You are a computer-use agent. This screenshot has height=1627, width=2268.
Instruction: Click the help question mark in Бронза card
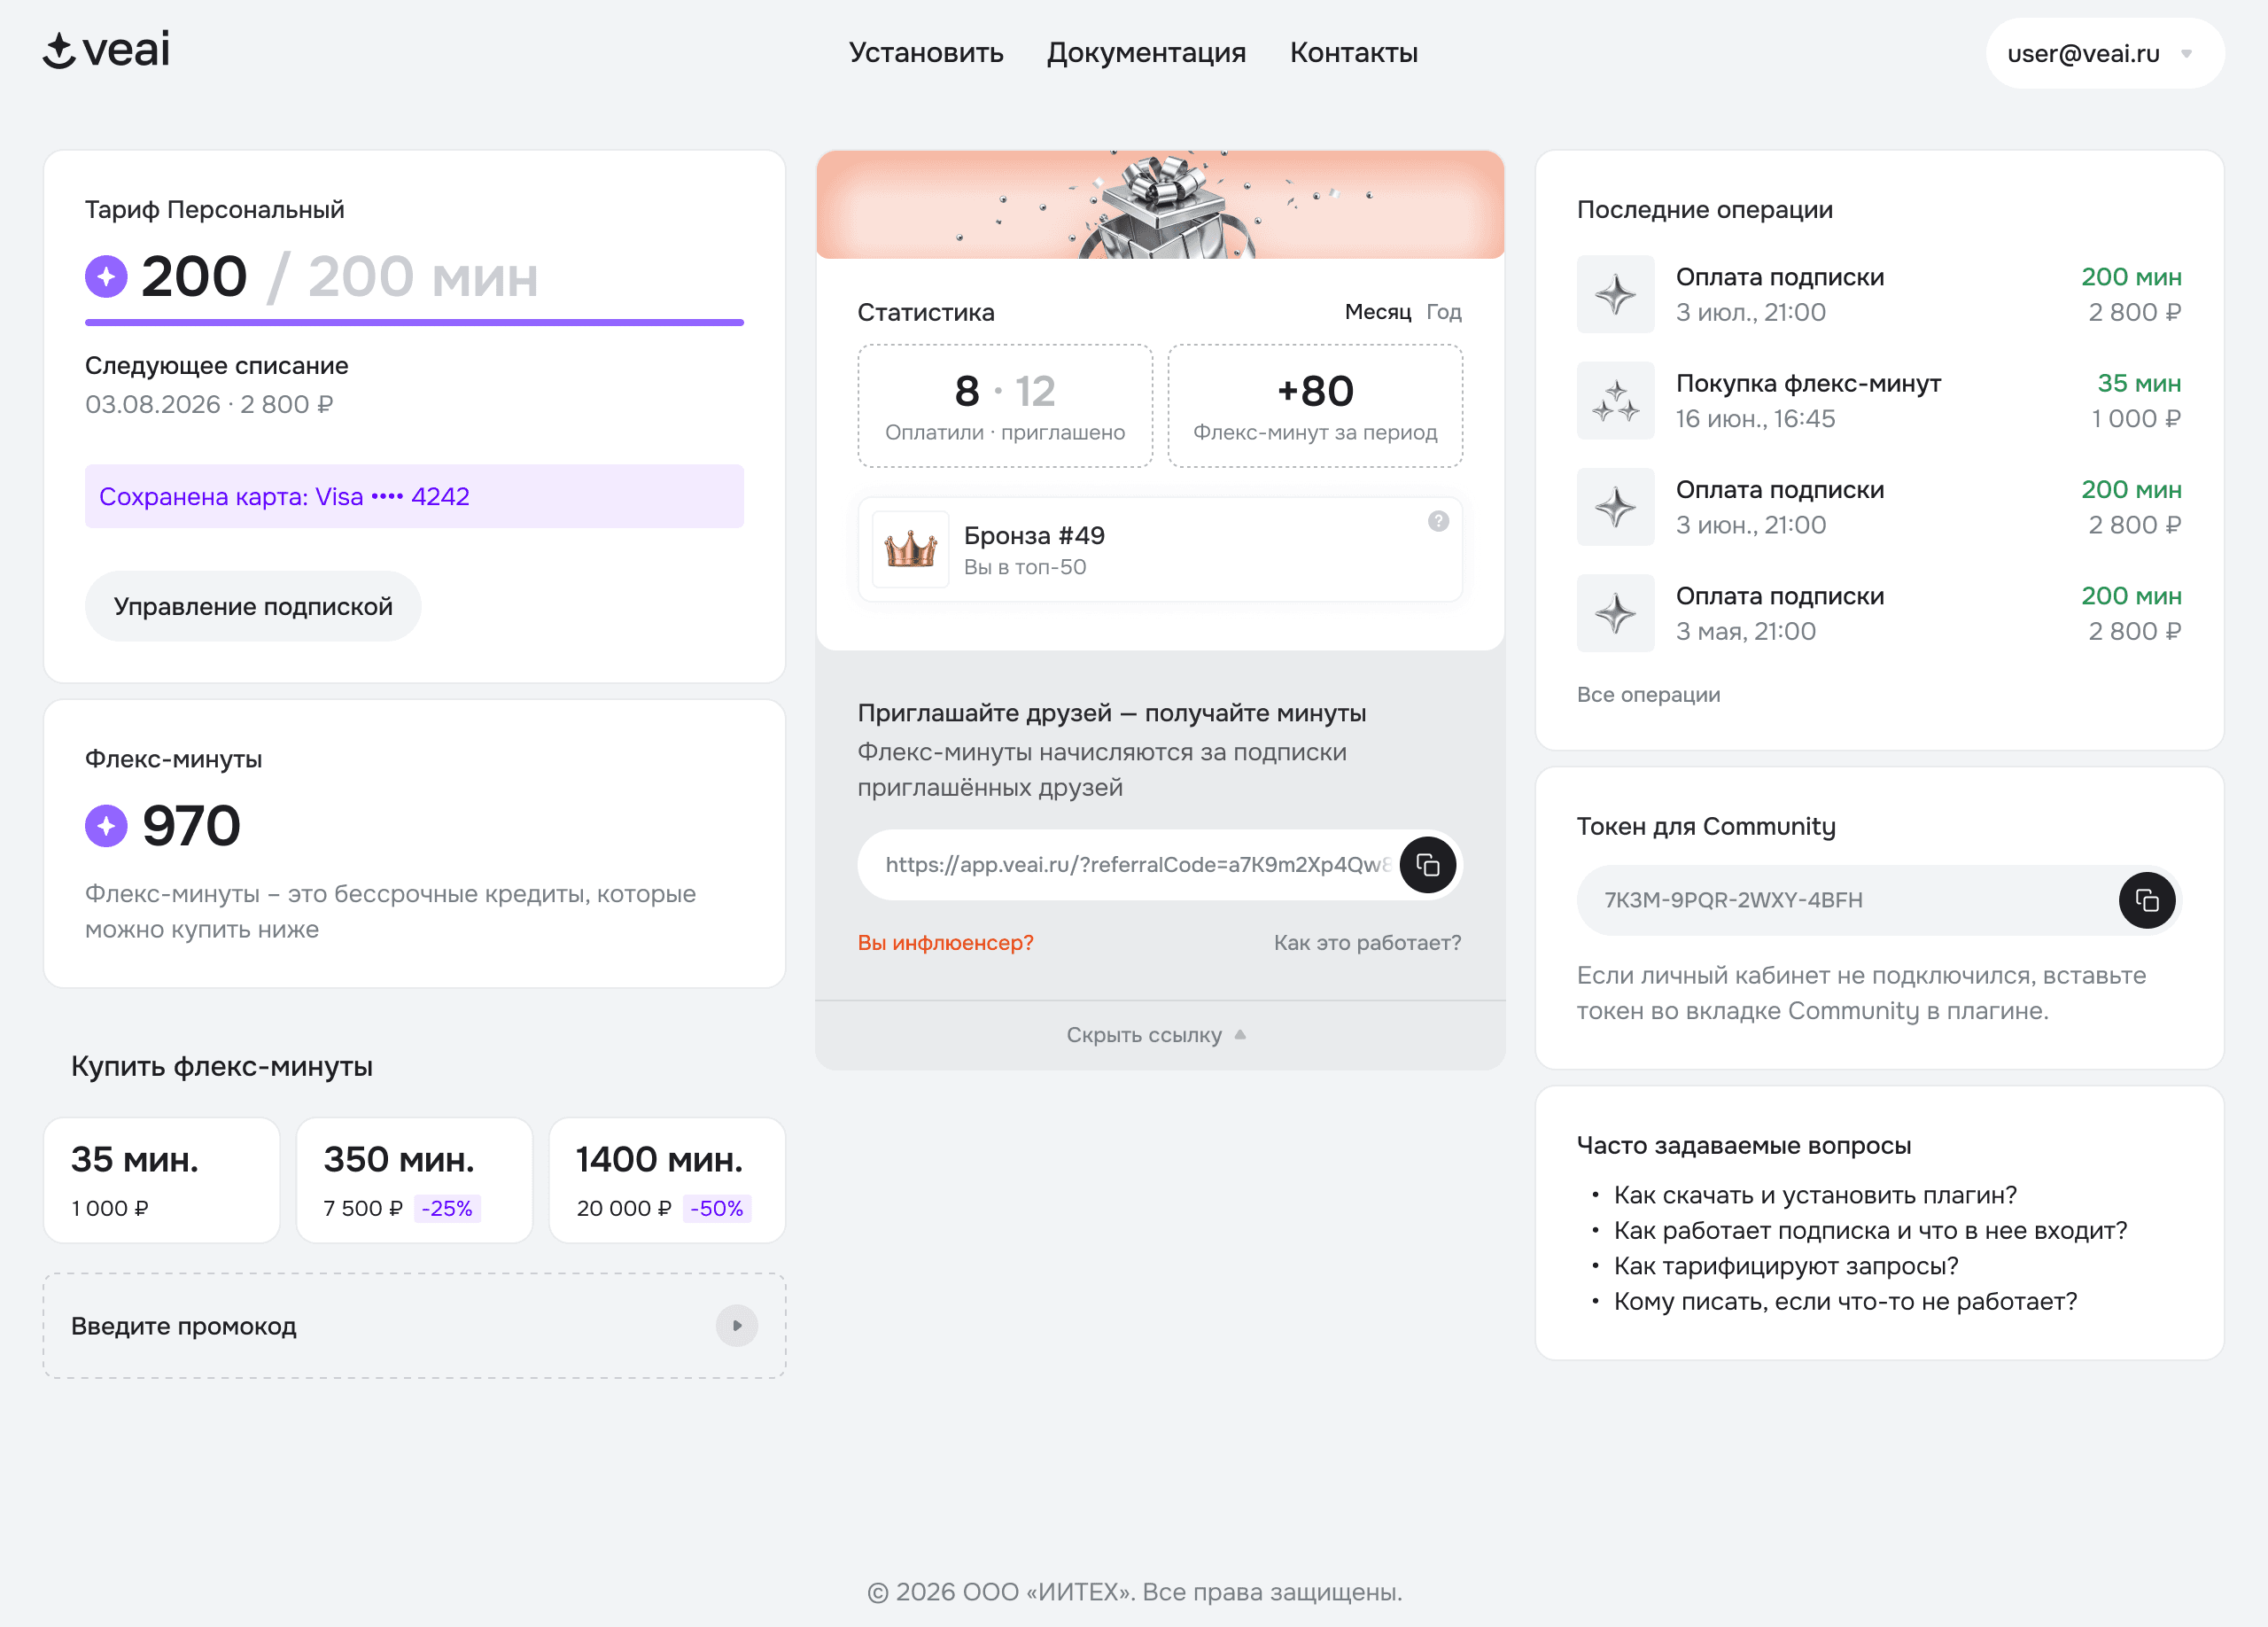[x=1438, y=521]
